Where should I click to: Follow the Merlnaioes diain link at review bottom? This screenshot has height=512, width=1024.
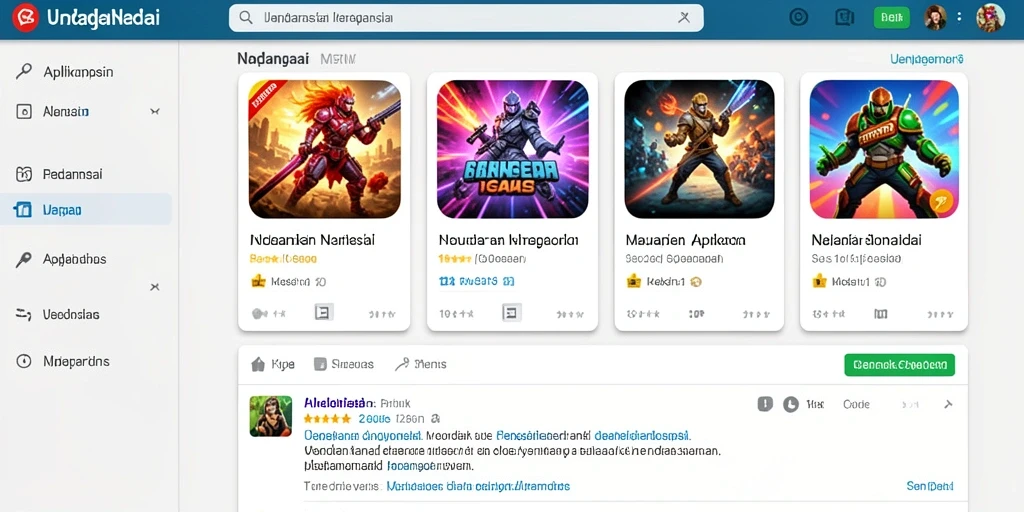pos(478,487)
